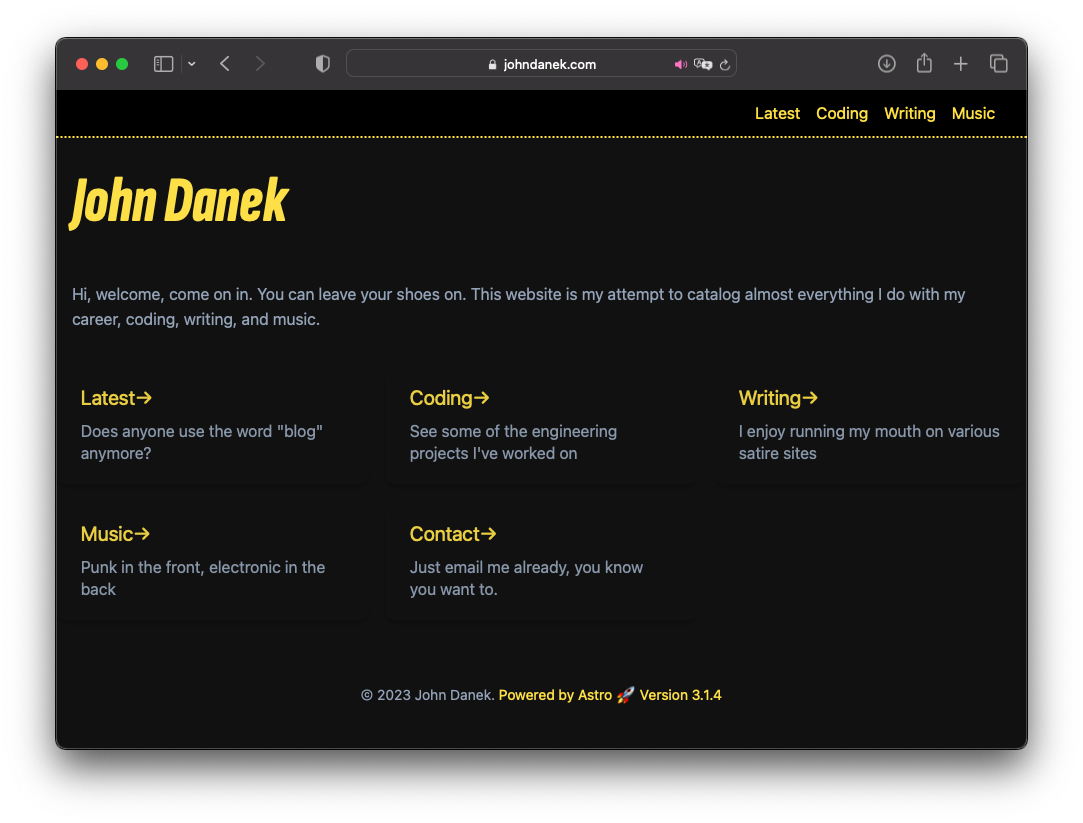This screenshot has height=823, width=1083.
Task: Open the share menu
Action: pyautogui.click(x=923, y=63)
